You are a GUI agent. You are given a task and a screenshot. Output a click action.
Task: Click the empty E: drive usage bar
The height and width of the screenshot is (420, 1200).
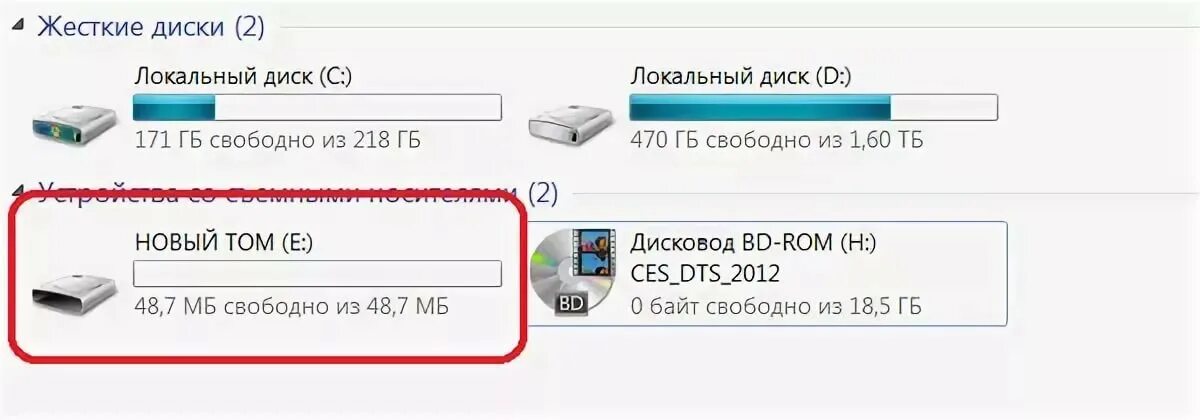click(317, 273)
